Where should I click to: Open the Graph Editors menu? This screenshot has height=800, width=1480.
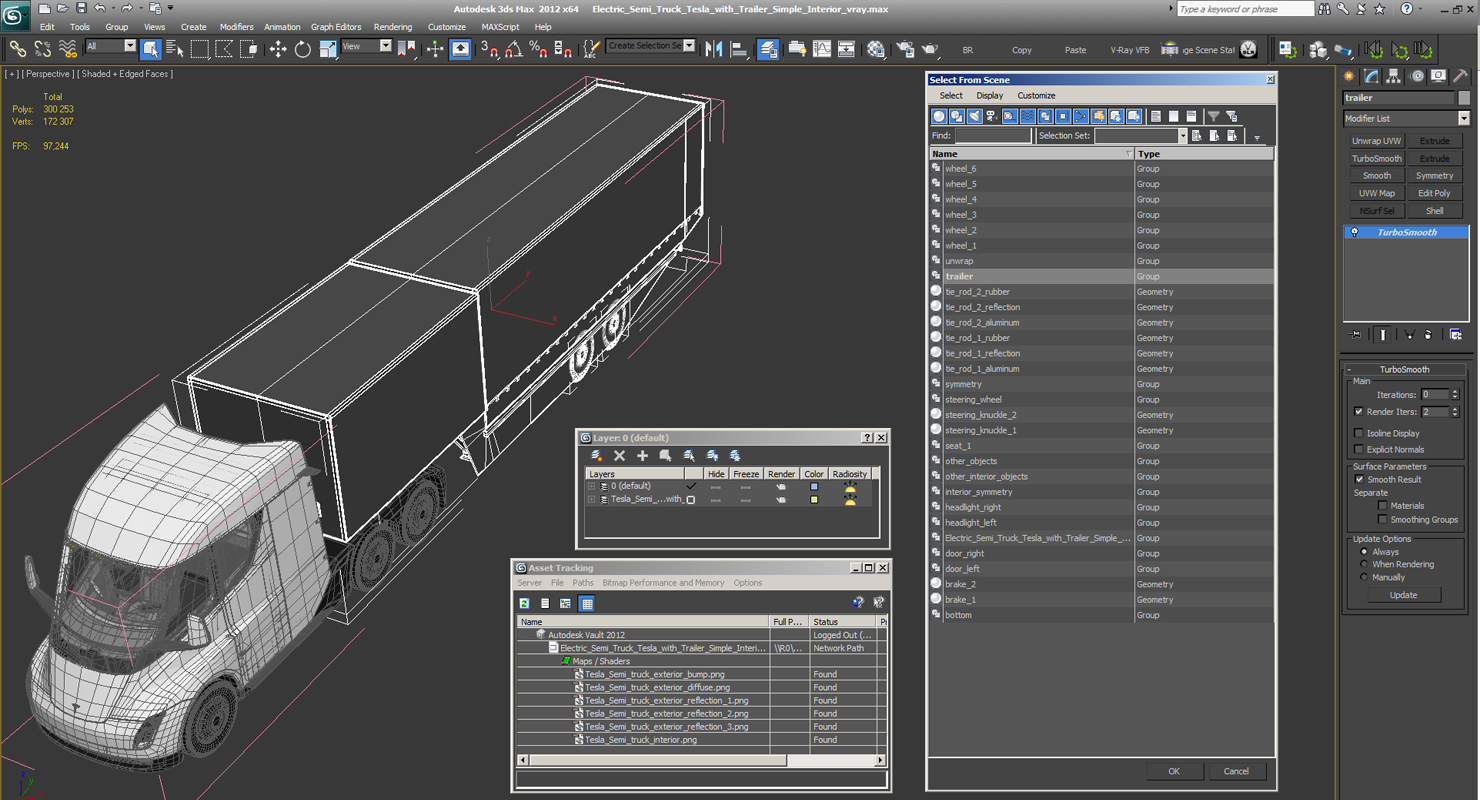coord(336,27)
